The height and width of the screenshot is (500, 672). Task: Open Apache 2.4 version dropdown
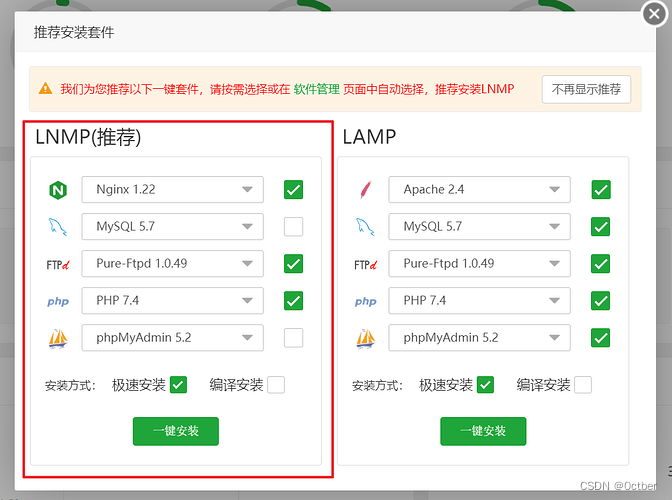(480, 189)
